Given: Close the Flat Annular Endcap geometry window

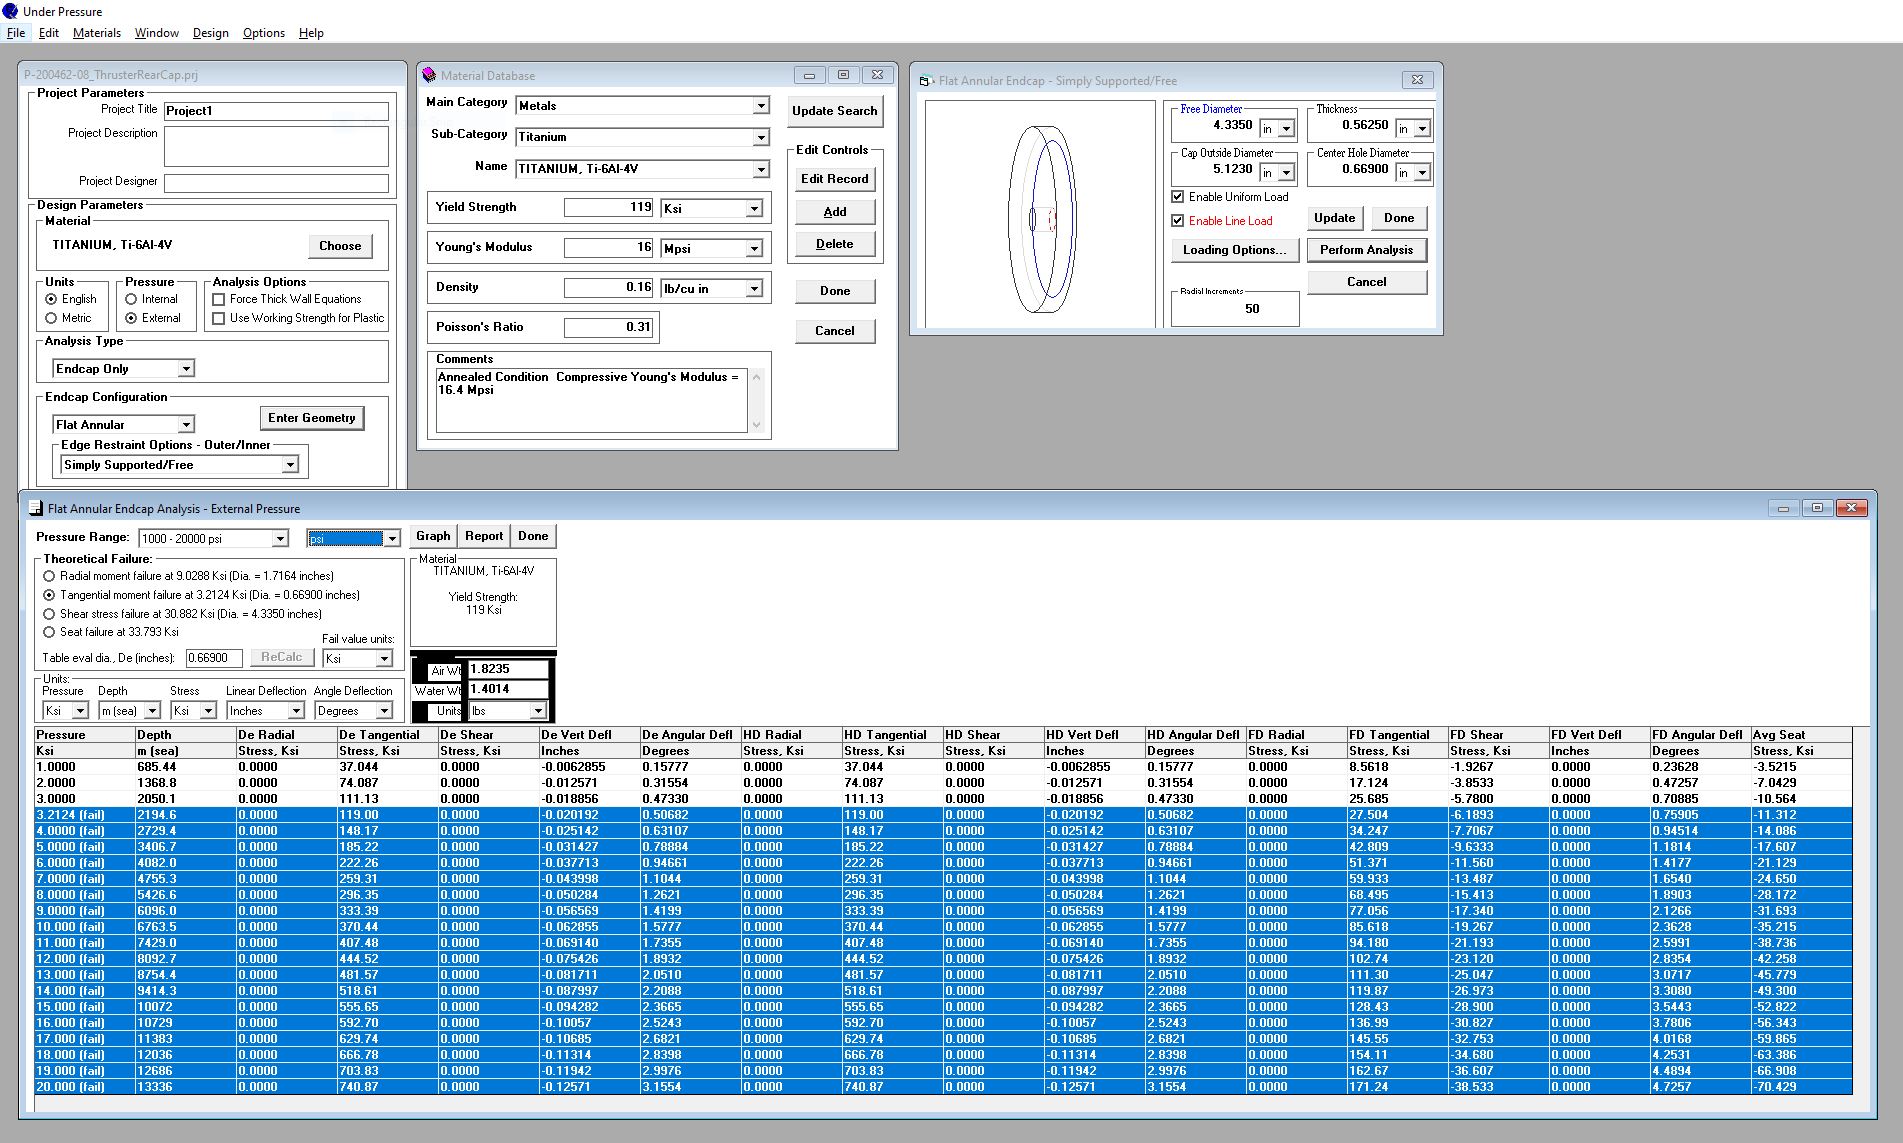Looking at the screenshot, I should click(x=1417, y=80).
